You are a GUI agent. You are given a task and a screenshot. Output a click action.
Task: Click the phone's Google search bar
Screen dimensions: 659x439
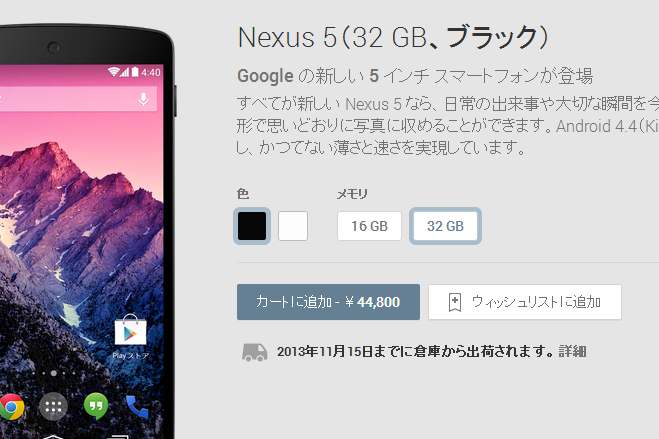click(x=78, y=99)
